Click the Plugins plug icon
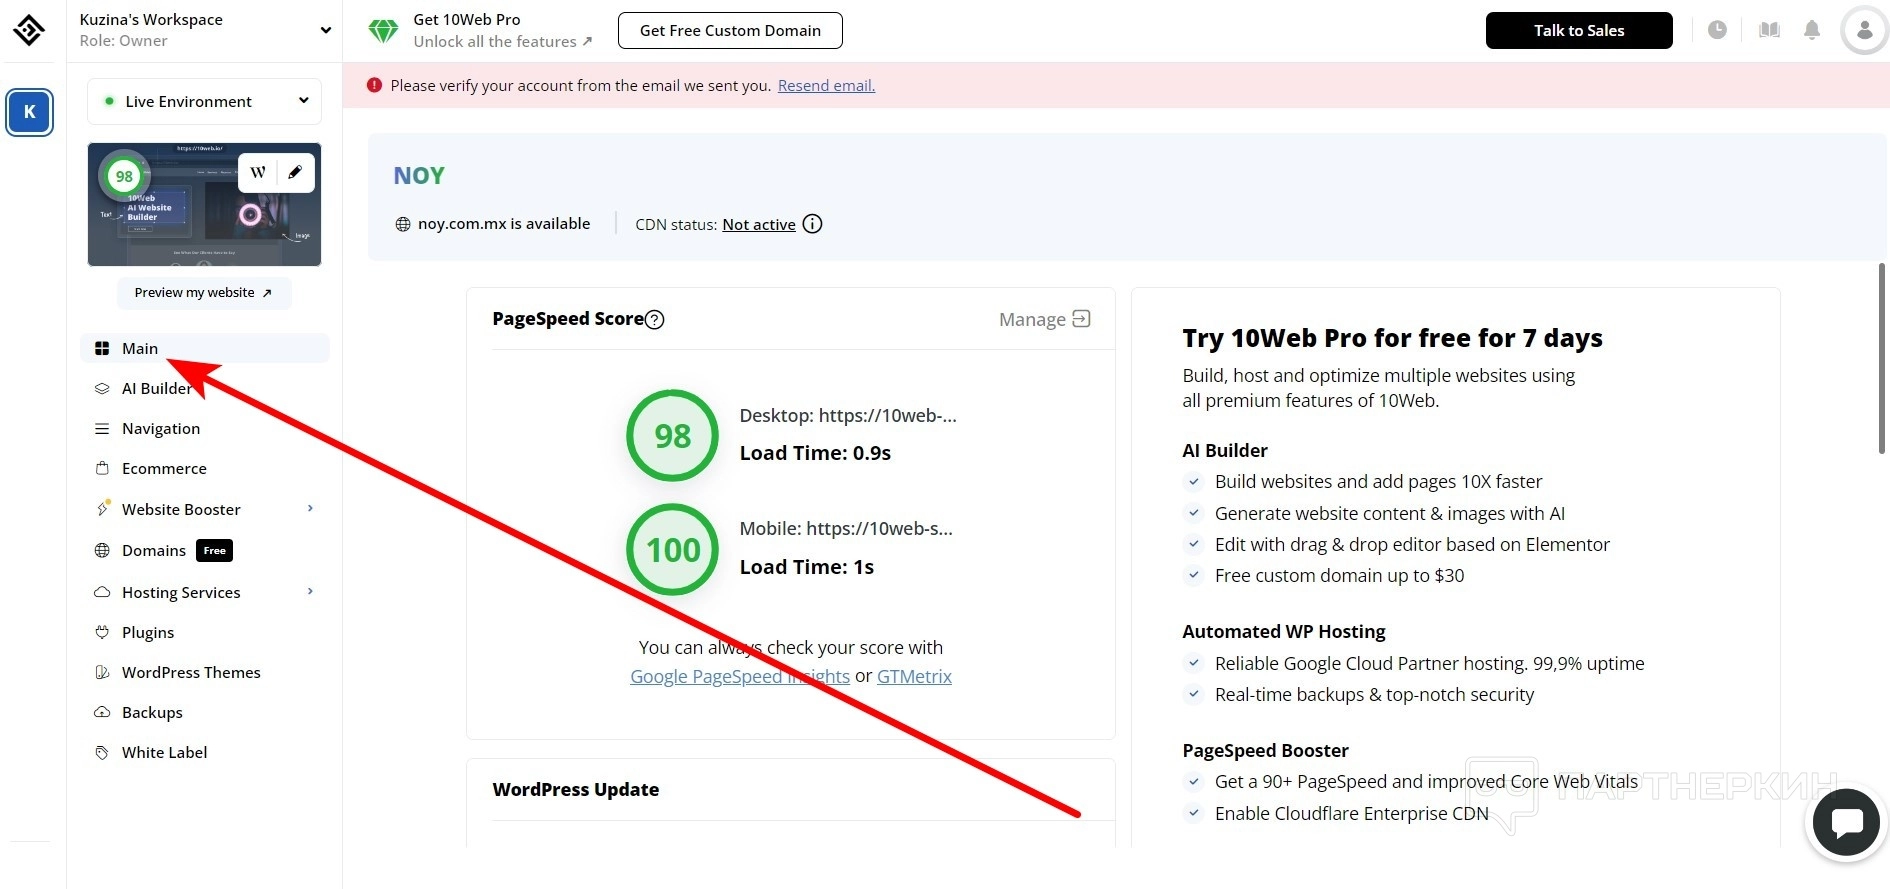The height and width of the screenshot is (889, 1890). click(x=102, y=632)
